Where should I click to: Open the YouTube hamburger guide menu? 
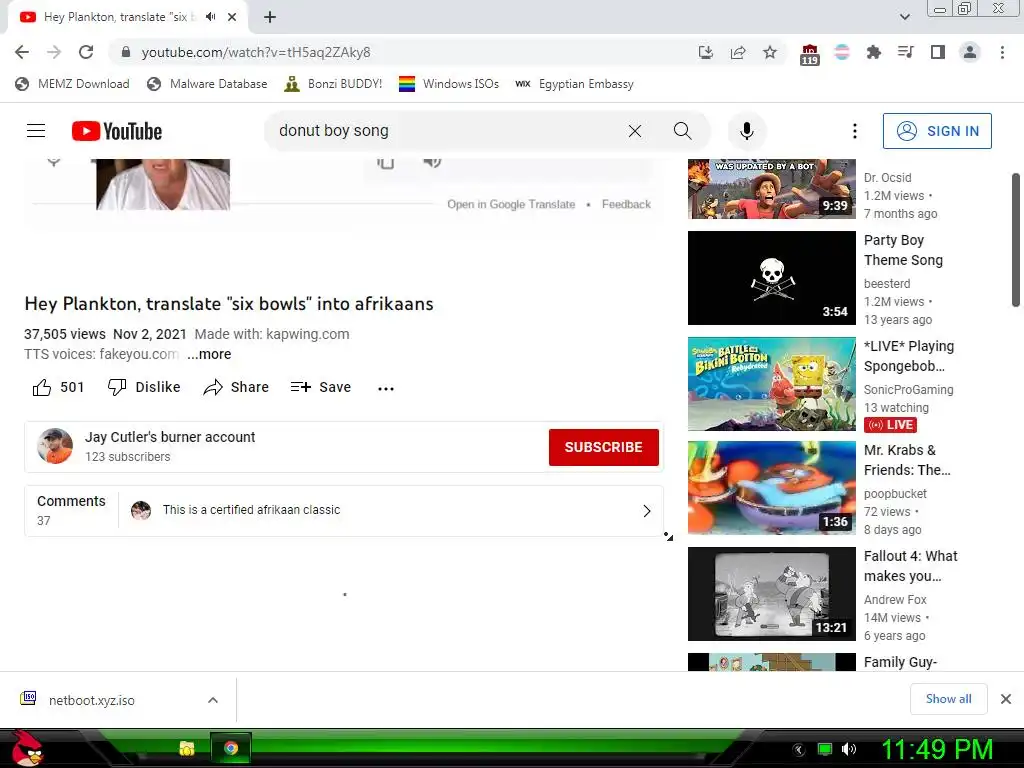point(36,131)
